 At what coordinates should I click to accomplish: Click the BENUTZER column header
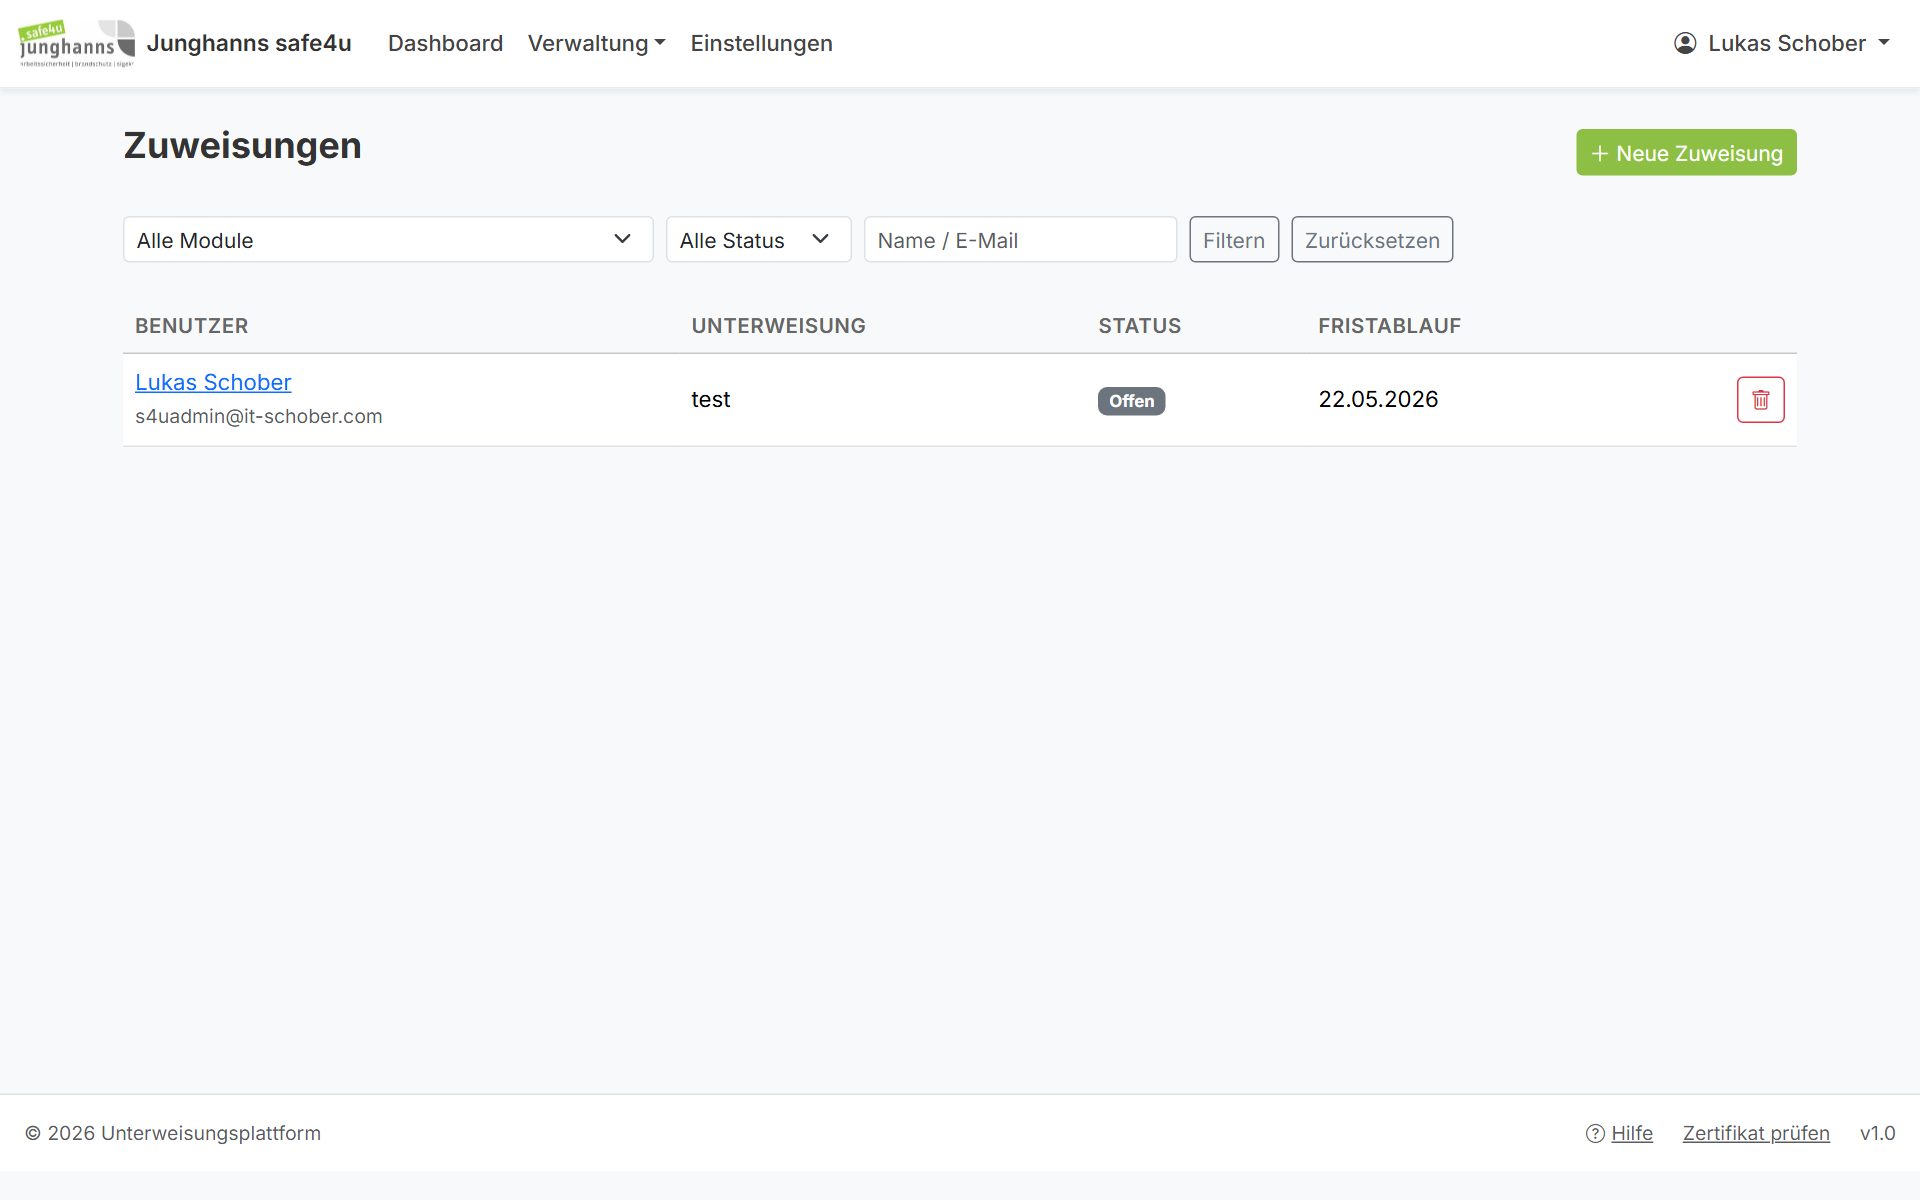[x=192, y=326]
